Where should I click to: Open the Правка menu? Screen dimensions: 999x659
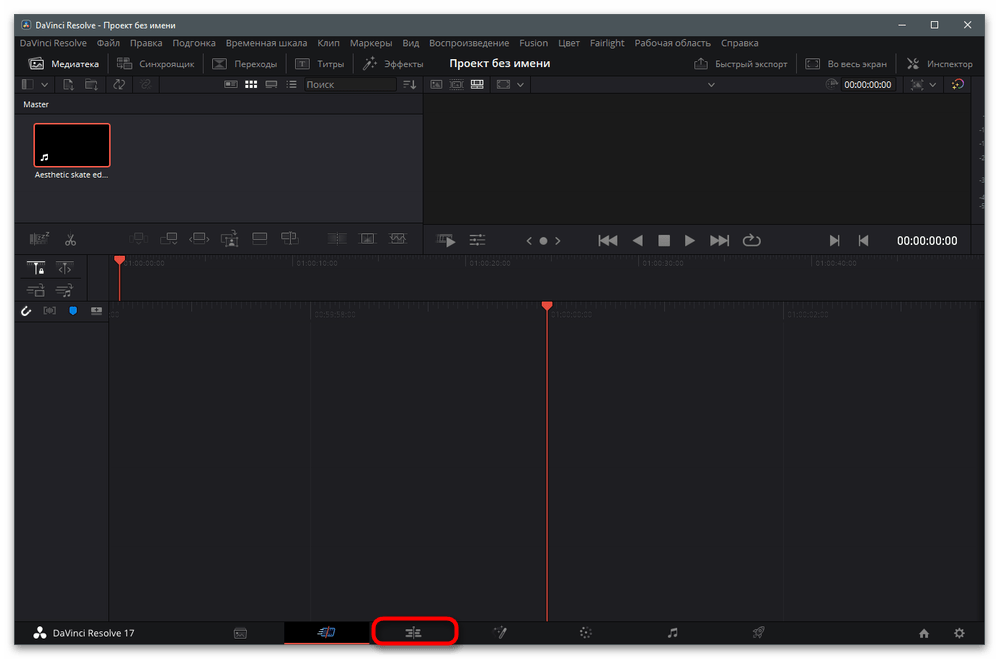tap(146, 43)
